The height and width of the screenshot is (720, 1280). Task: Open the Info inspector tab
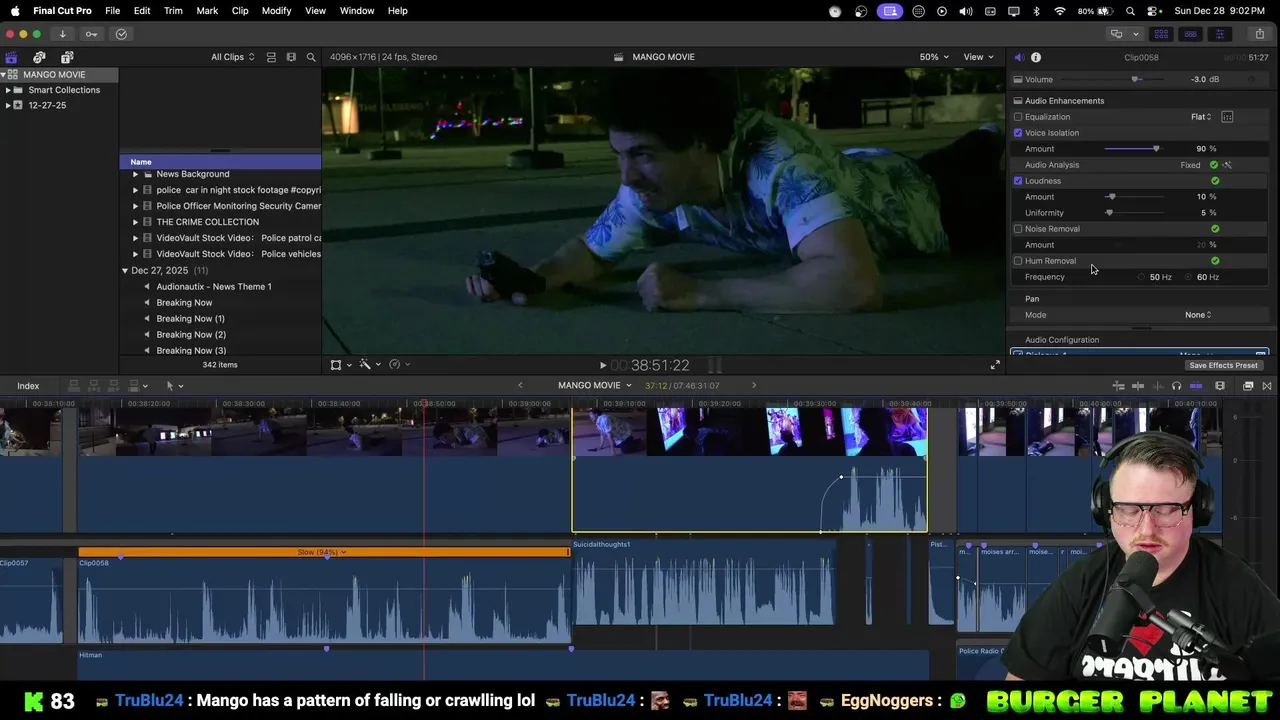1036,57
